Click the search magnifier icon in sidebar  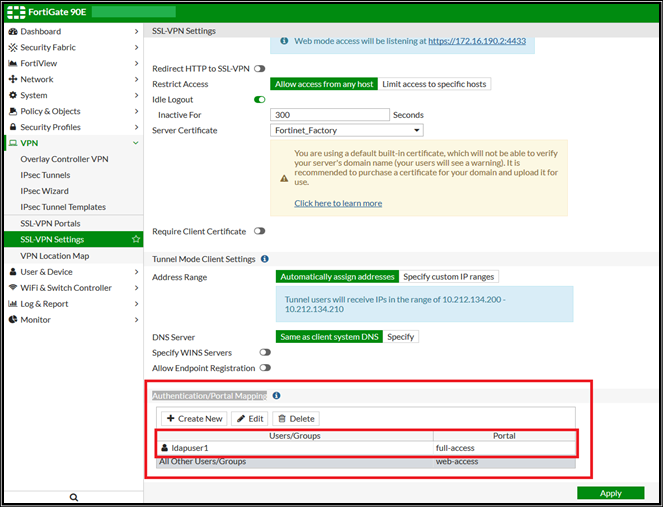(73, 497)
